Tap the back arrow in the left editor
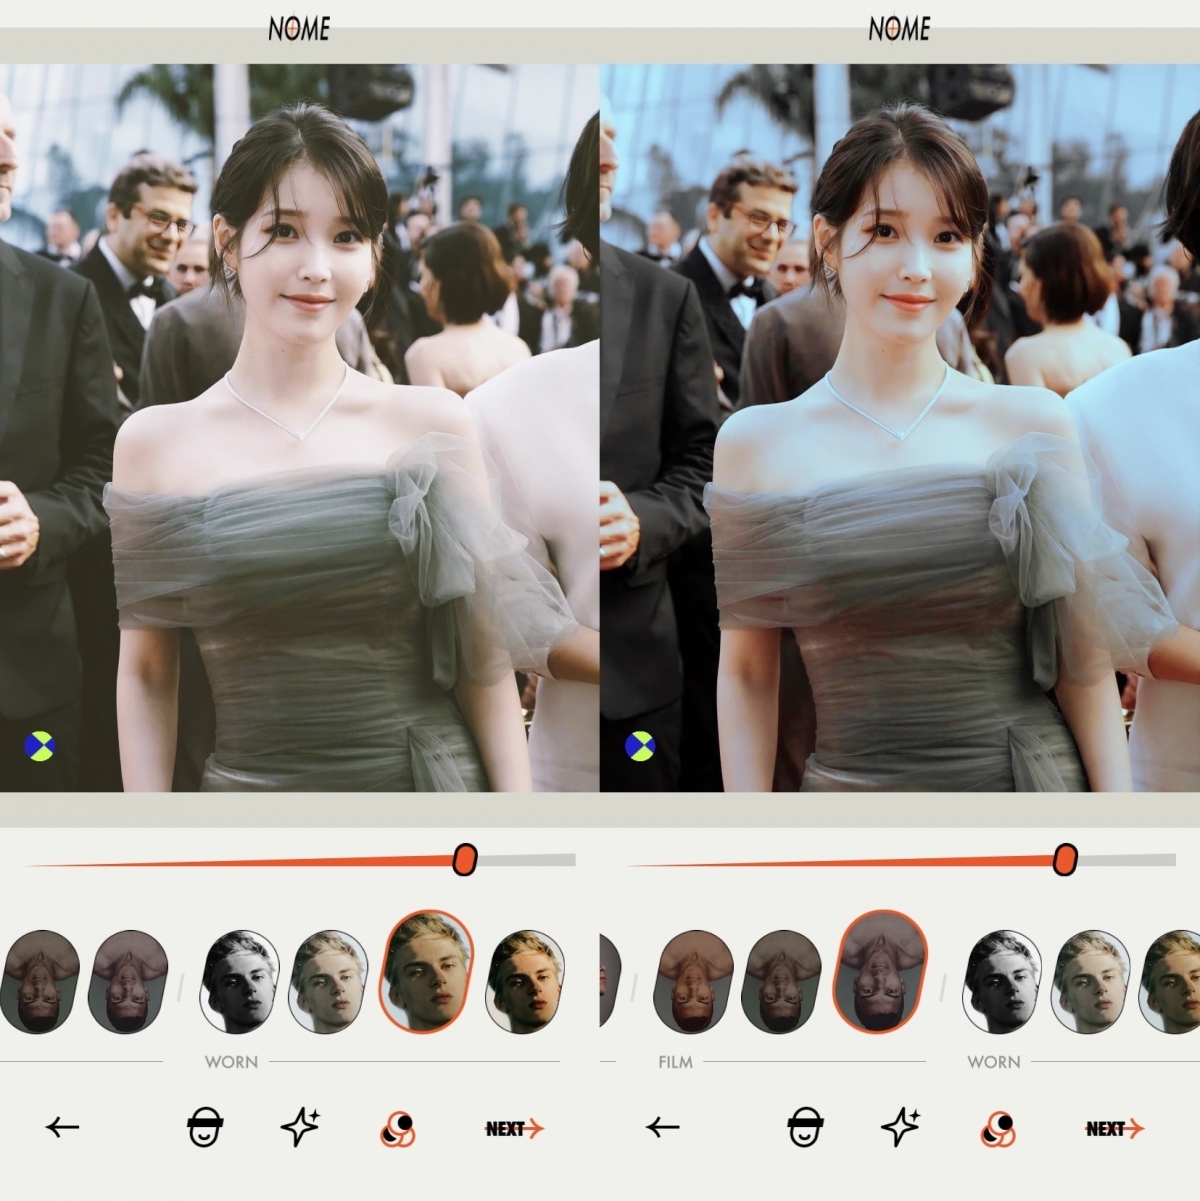1200x1201 pixels. coord(62,1128)
